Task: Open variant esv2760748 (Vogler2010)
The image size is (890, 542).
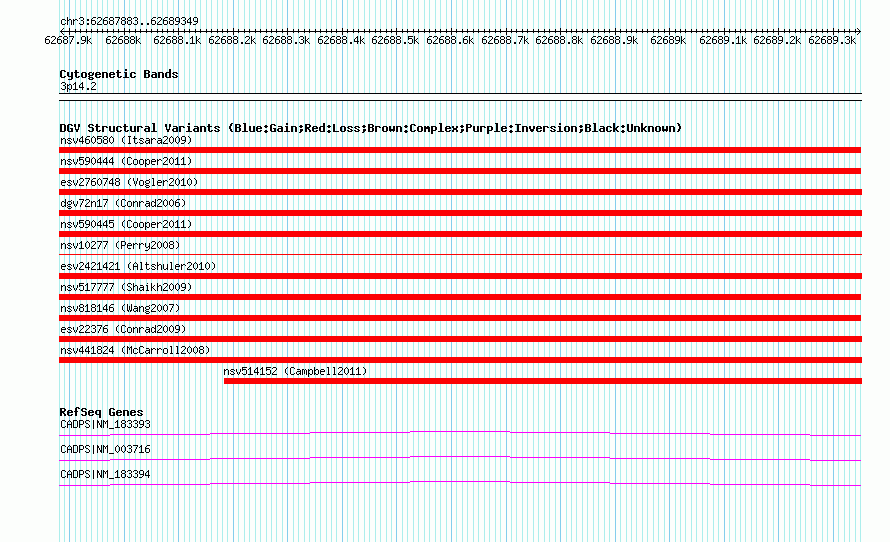Action: coord(129,182)
